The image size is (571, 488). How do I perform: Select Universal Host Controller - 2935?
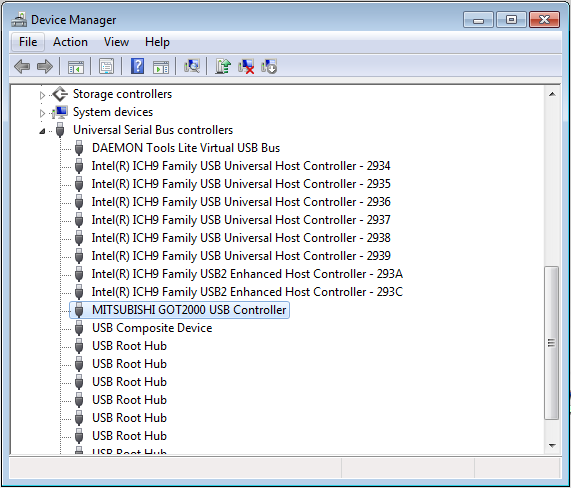tap(241, 184)
